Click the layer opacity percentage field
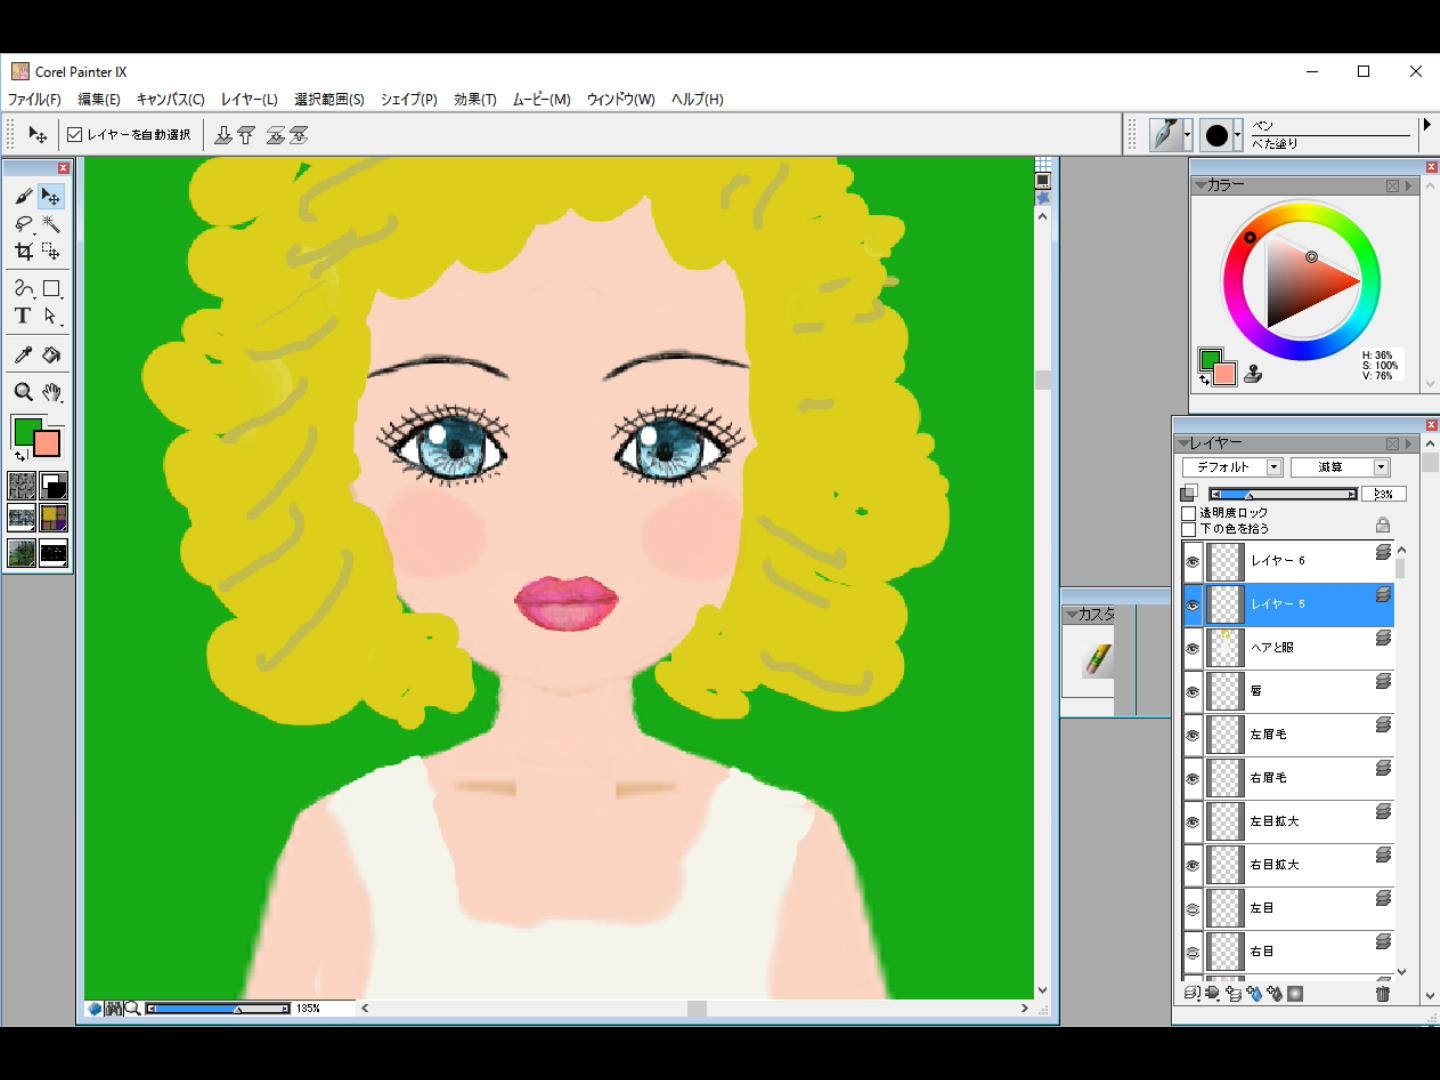 1384,494
